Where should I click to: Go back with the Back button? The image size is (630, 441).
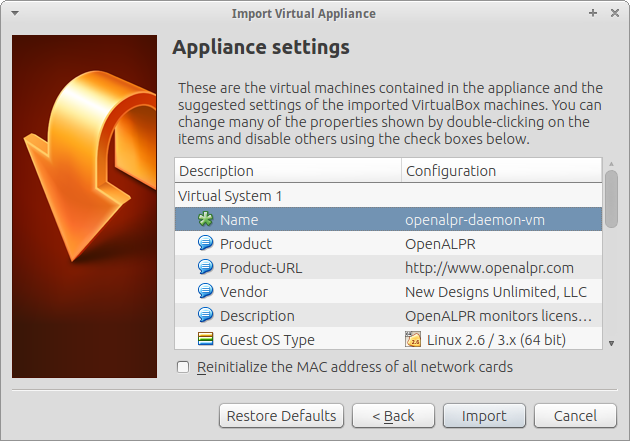pos(391,415)
